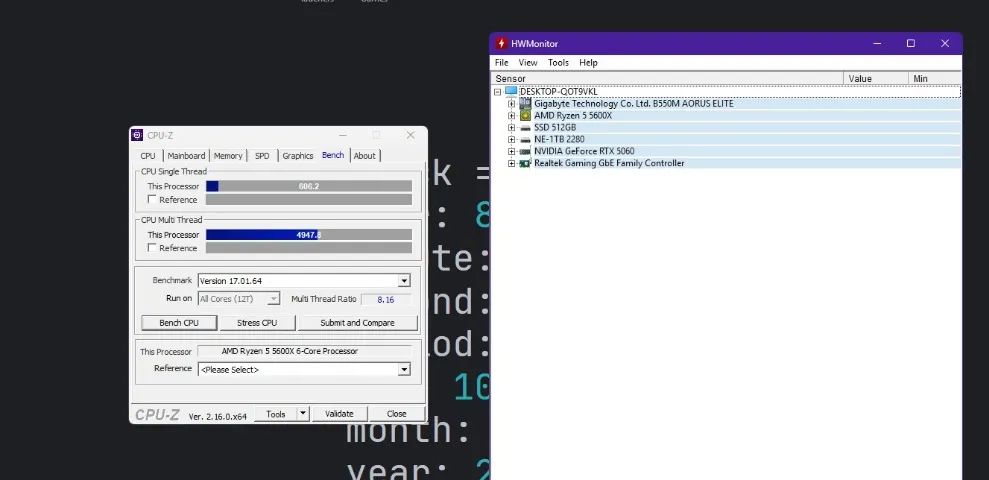Viewport: 989px width, 480px height.
Task: Minimize the HWMonitor window
Action: pyautogui.click(x=877, y=44)
